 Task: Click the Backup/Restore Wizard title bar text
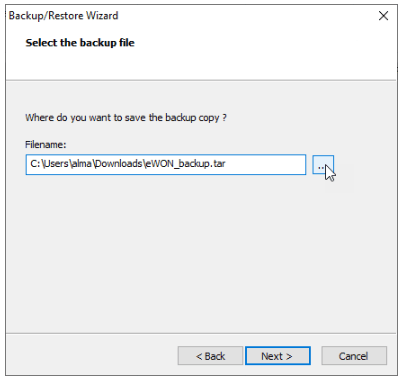63,16
